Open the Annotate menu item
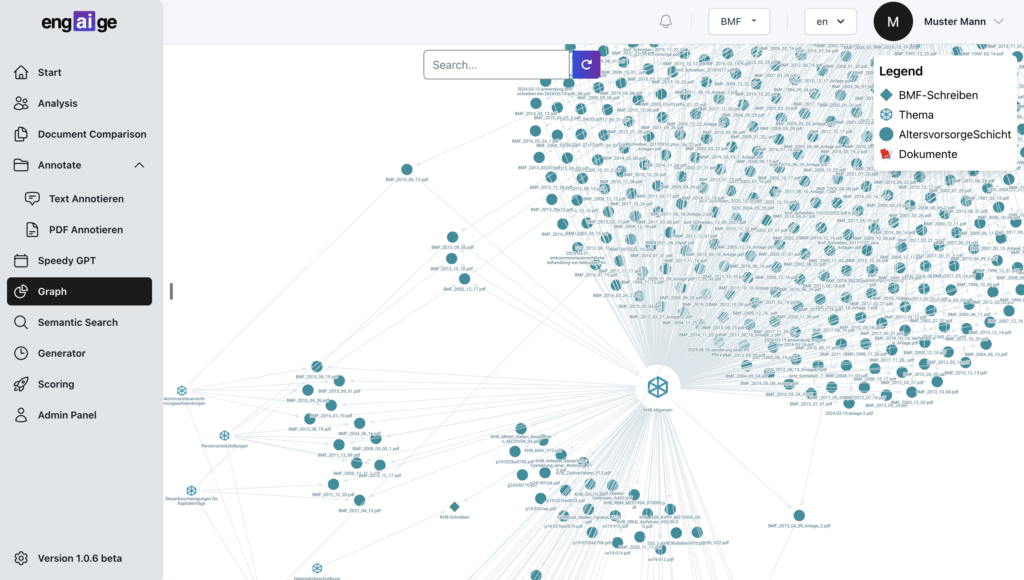This screenshot has width=1024, height=580. [80, 165]
